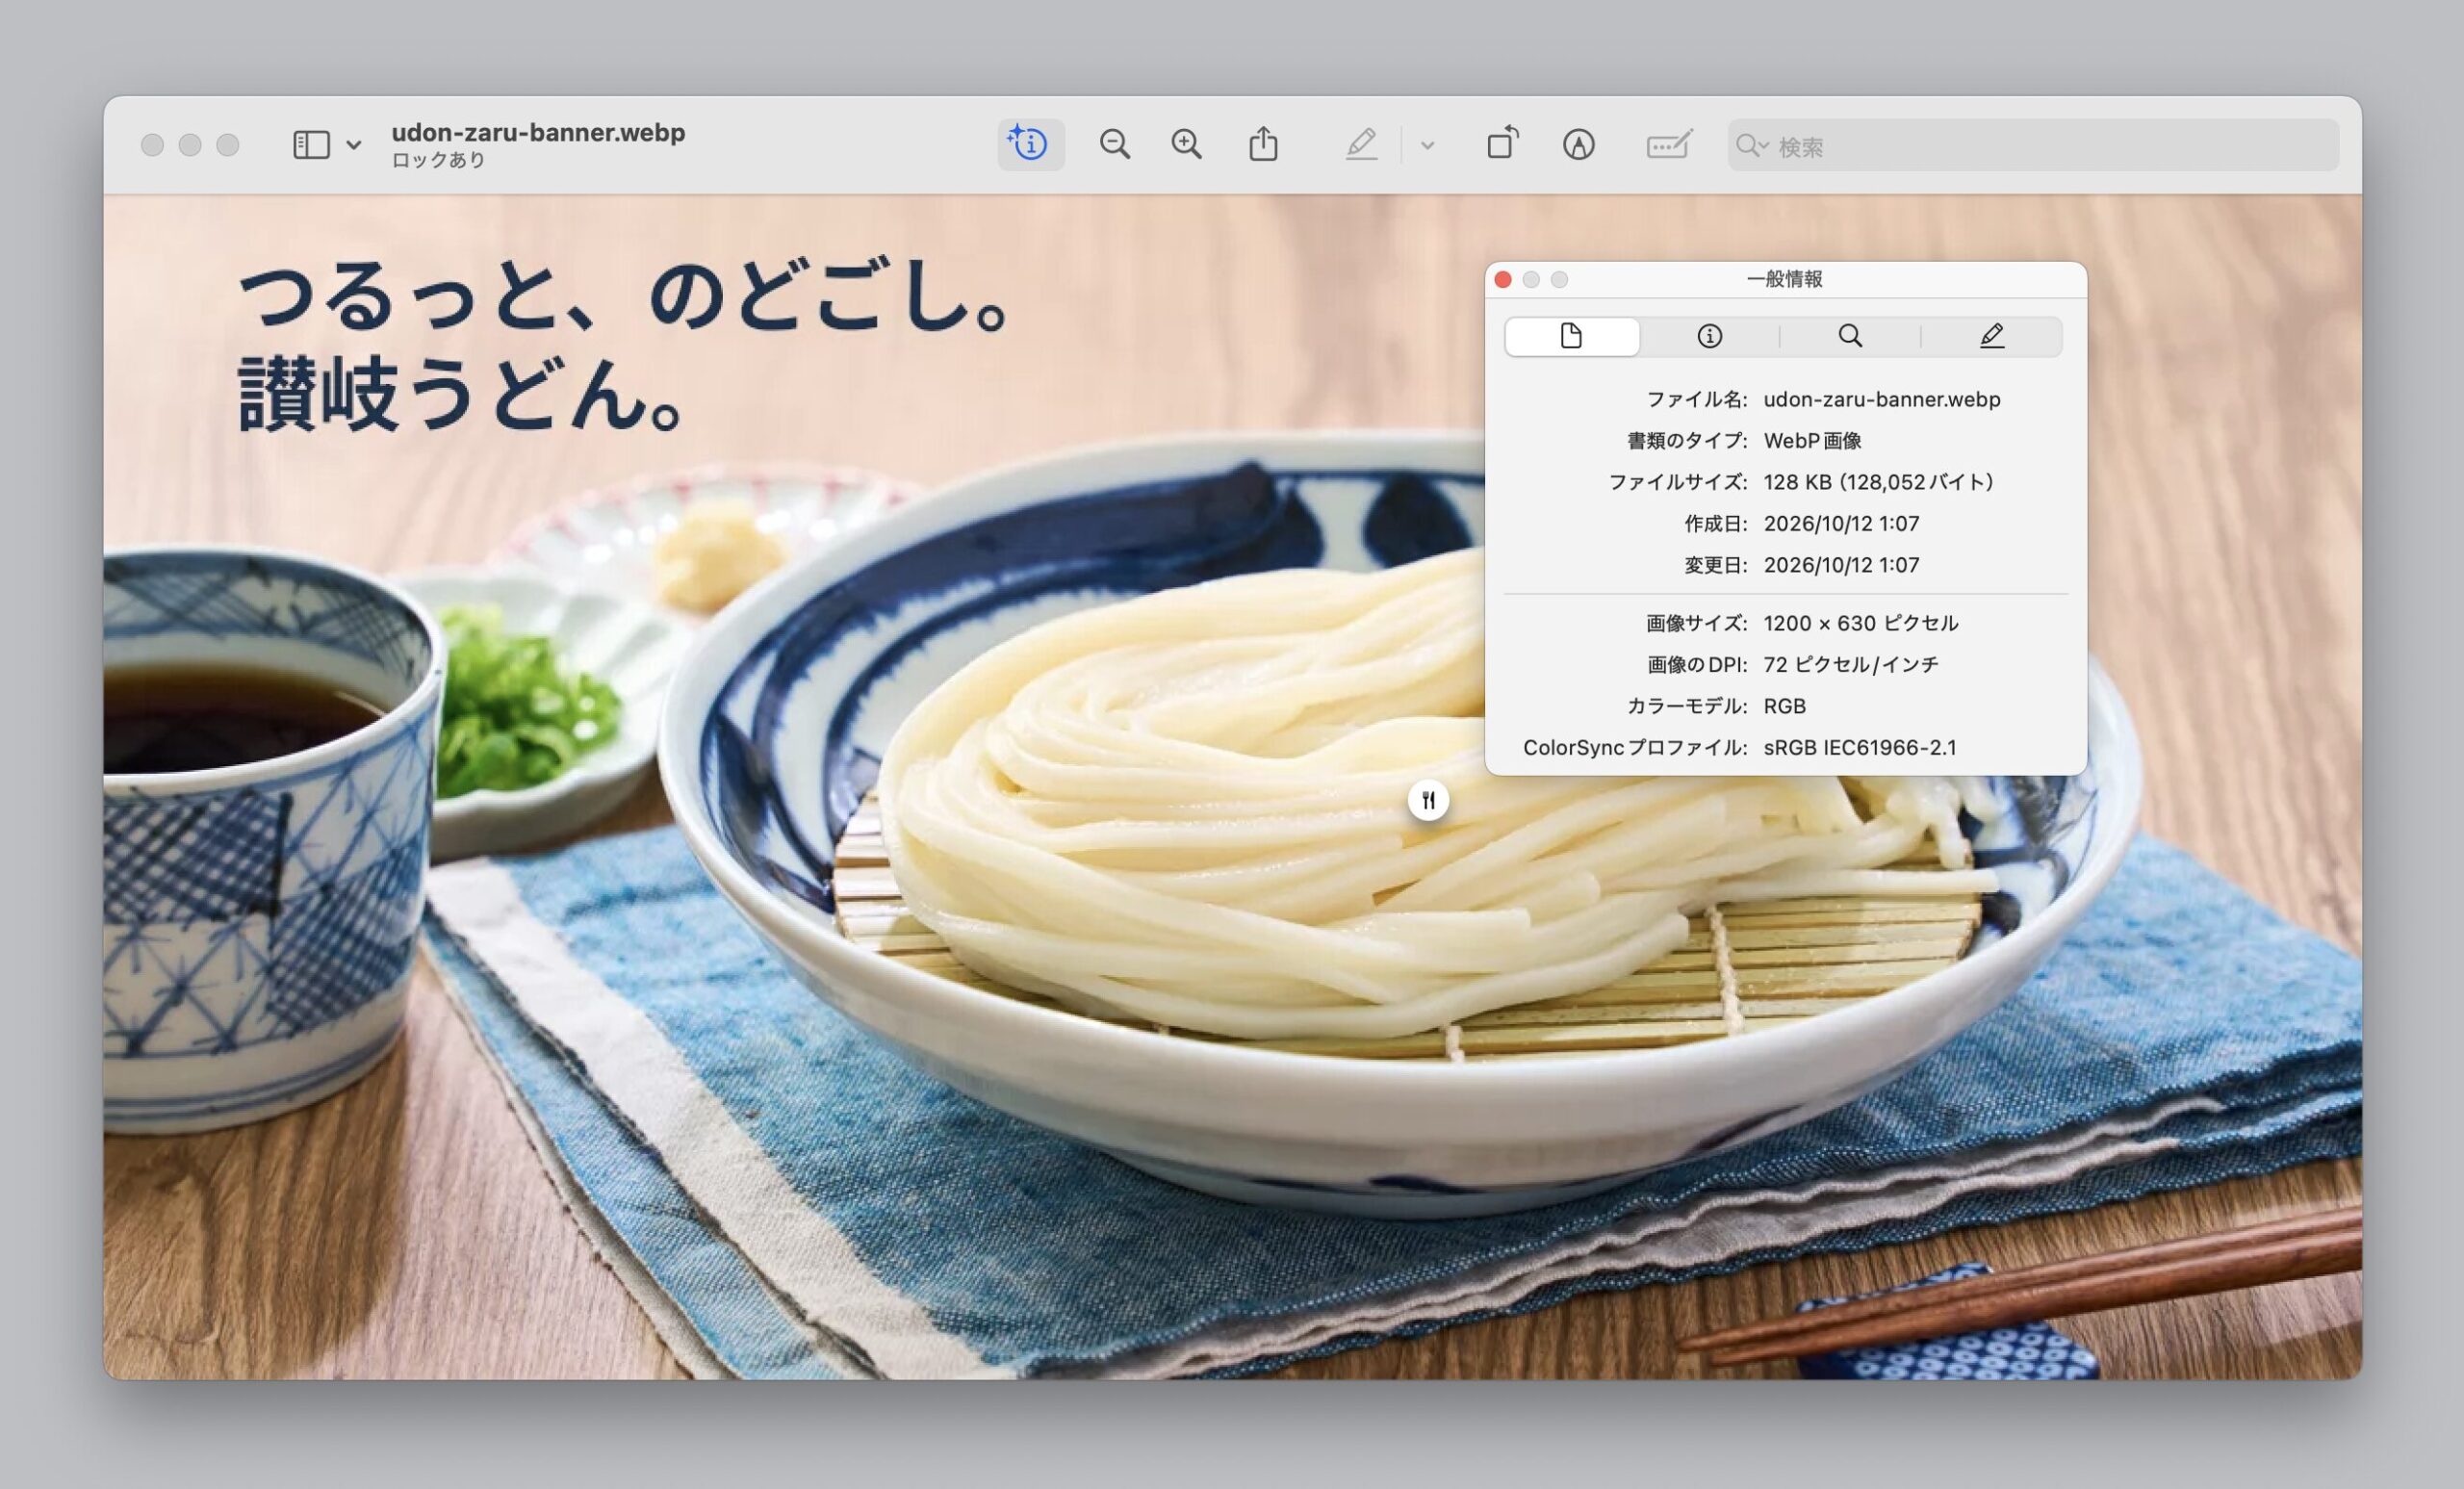The height and width of the screenshot is (1489, 2464).
Task: Select file name value udon-zaru-banner.webp in inspector
Action: point(1881,399)
